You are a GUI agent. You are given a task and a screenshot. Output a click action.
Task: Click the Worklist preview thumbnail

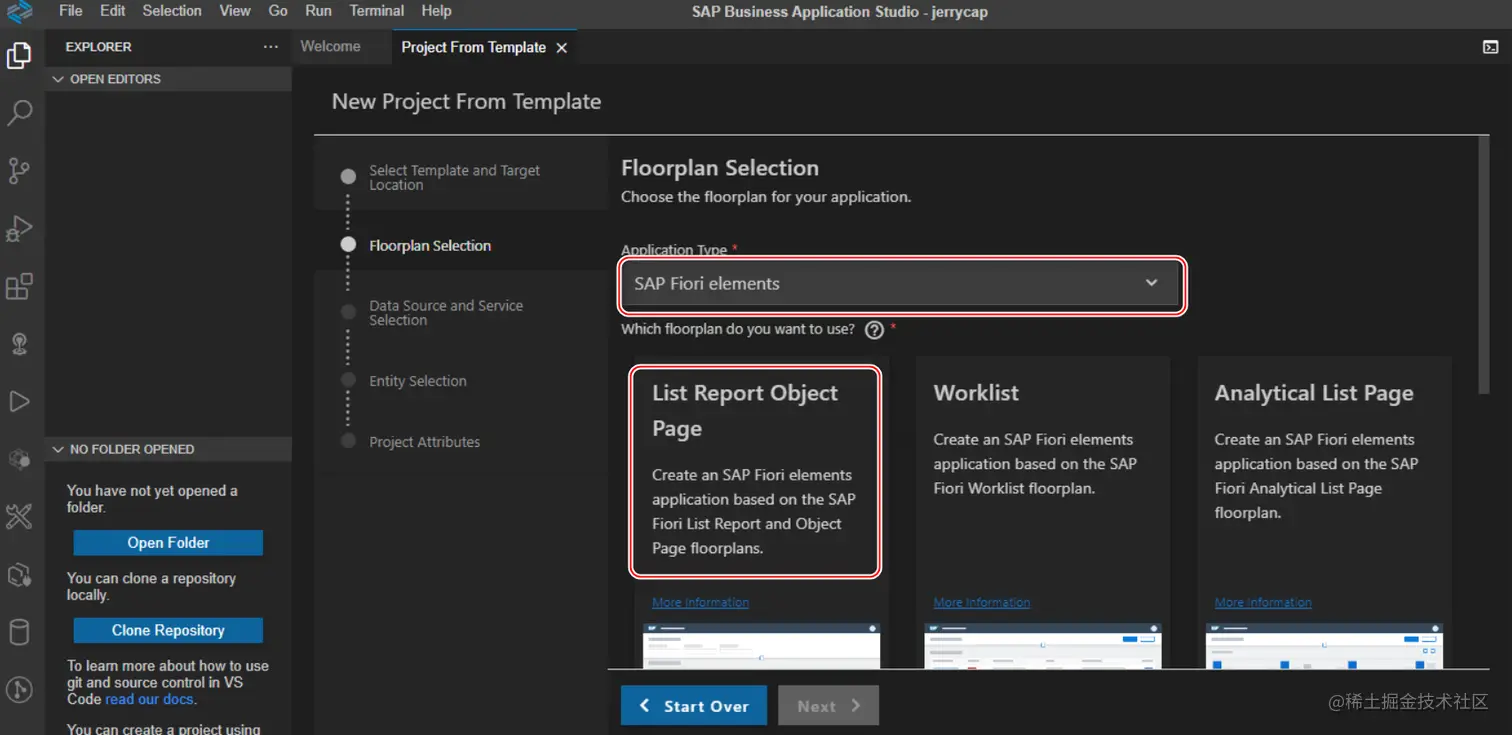tap(1043, 646)
